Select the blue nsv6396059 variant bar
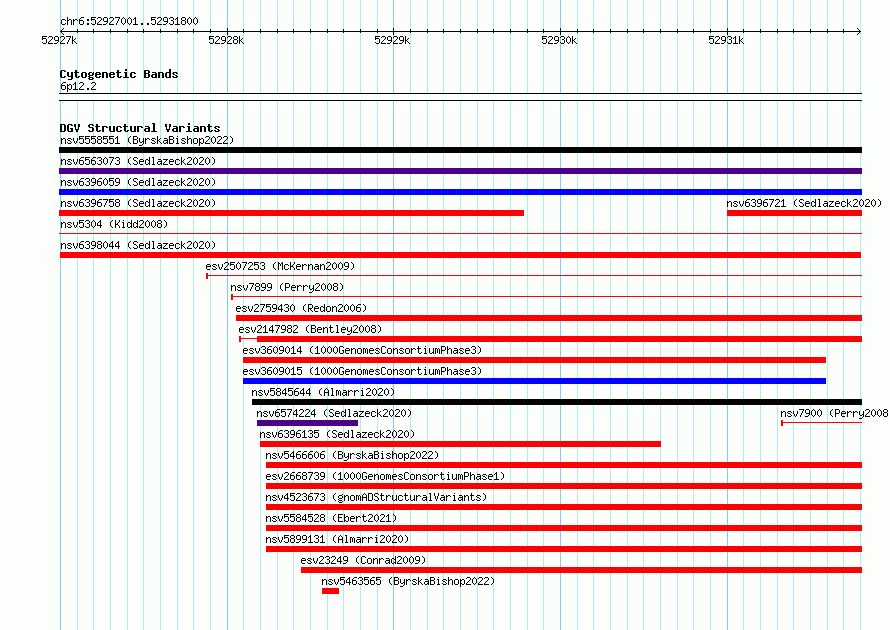This screenshot has height=630, width=890. (460, 192)
